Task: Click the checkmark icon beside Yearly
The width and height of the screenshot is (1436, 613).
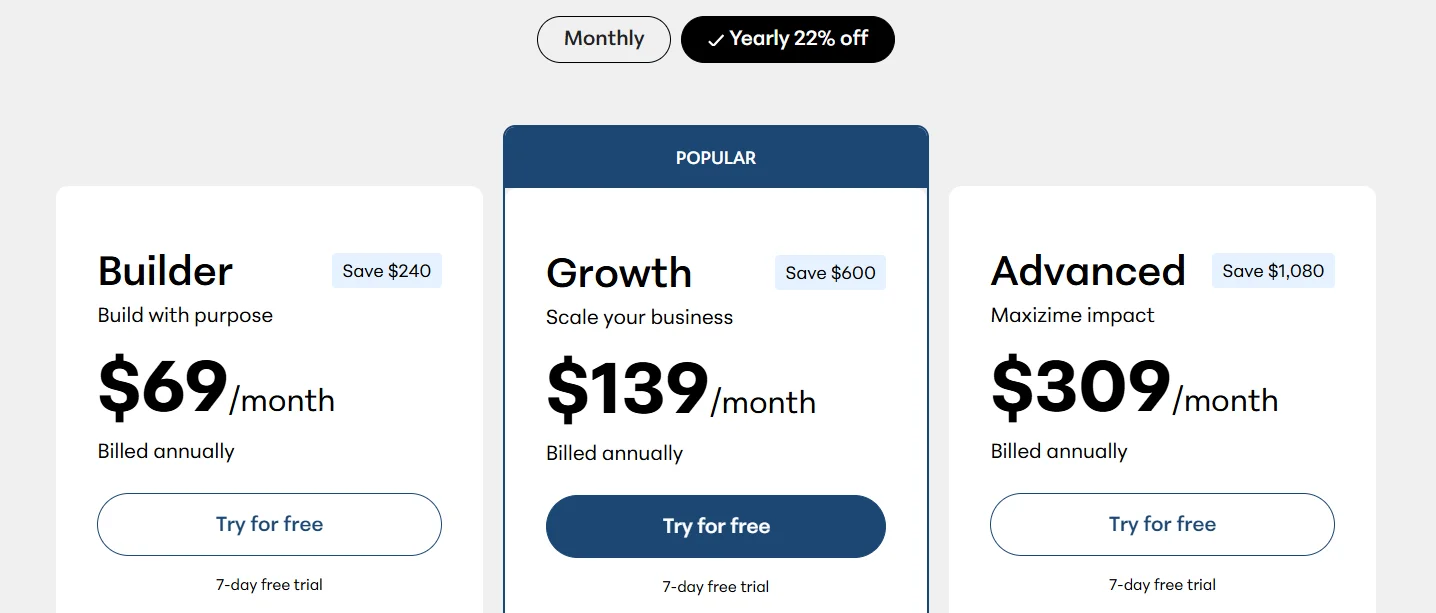Action: 715,41
